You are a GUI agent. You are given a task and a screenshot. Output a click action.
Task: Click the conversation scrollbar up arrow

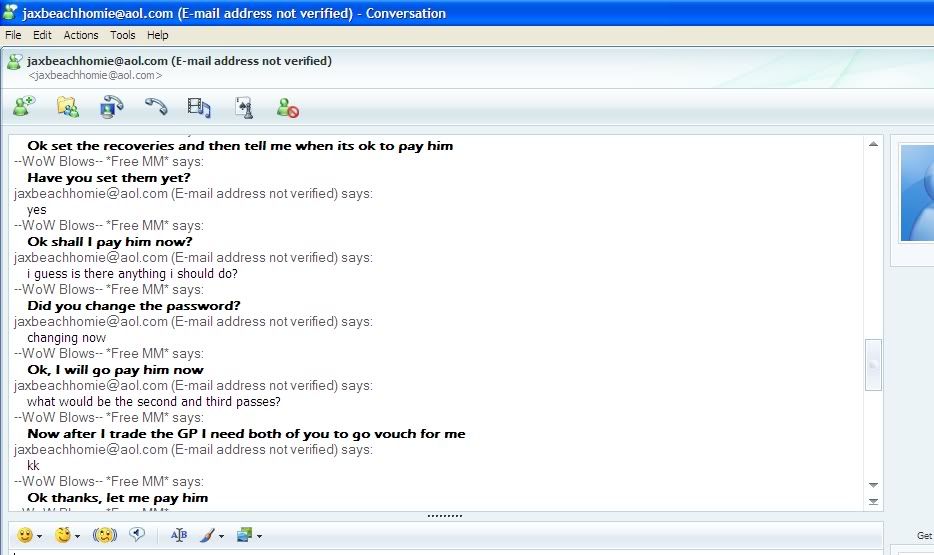tap(873, 144)
